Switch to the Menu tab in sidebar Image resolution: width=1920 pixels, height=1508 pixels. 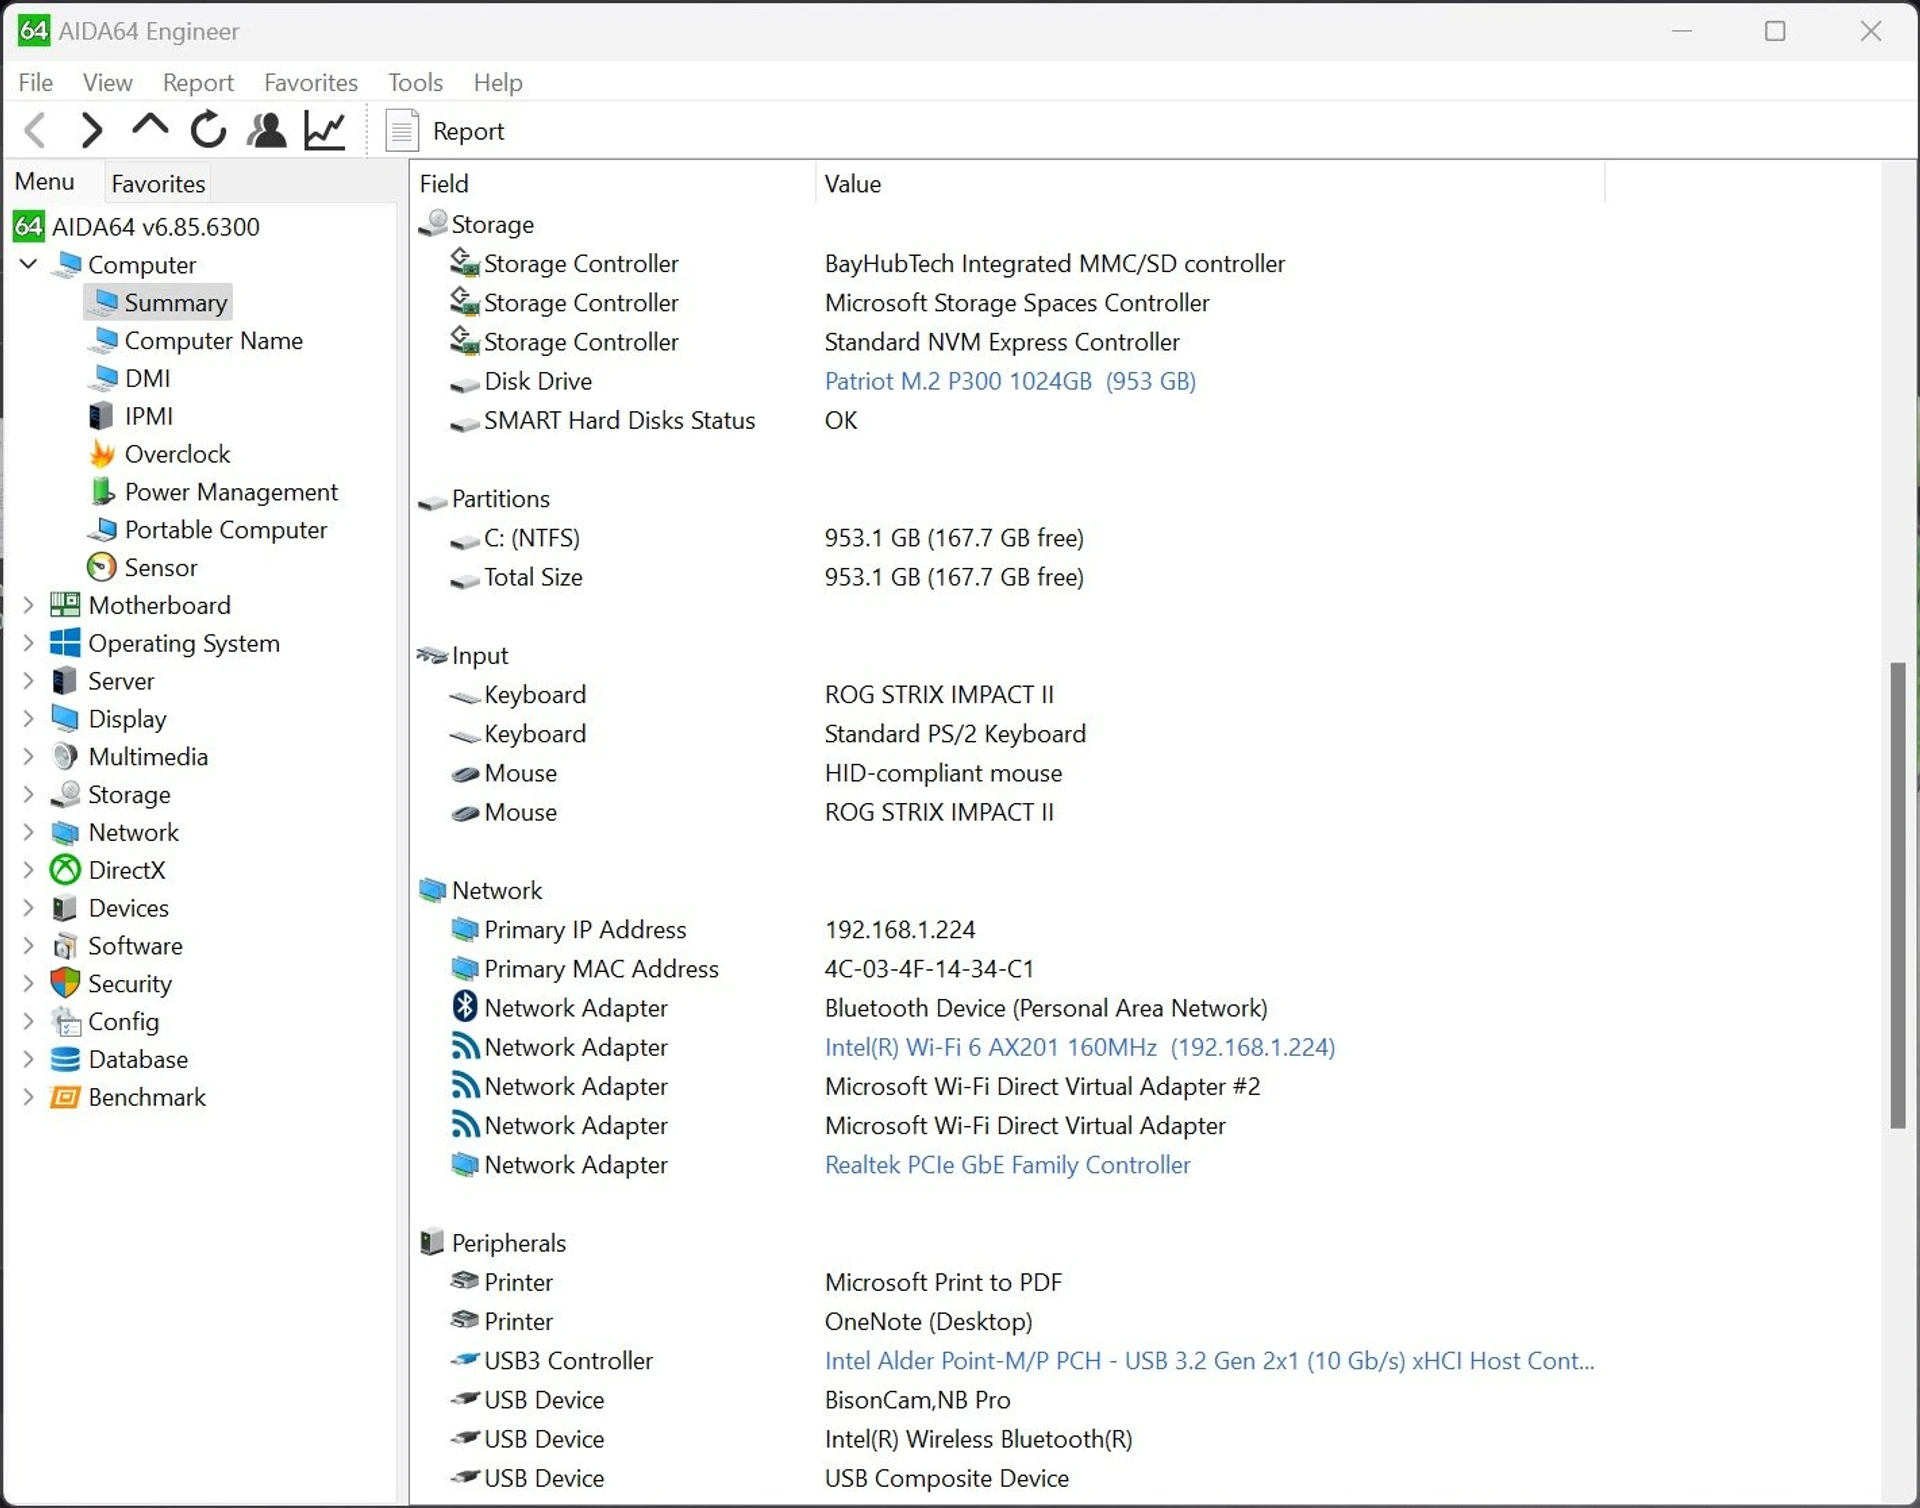click(44, 182)
